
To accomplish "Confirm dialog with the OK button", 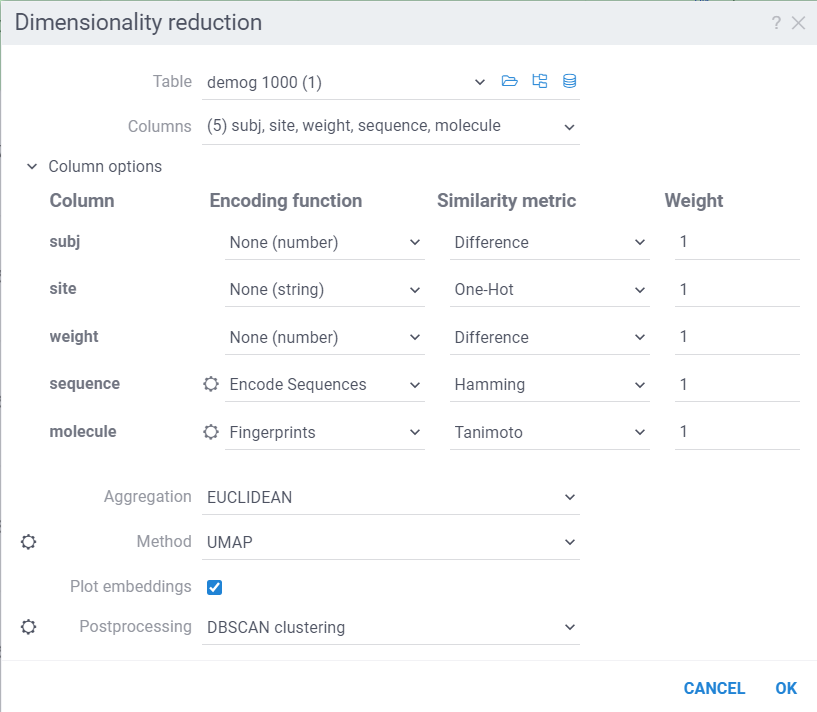I will click(x=786, y=688).
